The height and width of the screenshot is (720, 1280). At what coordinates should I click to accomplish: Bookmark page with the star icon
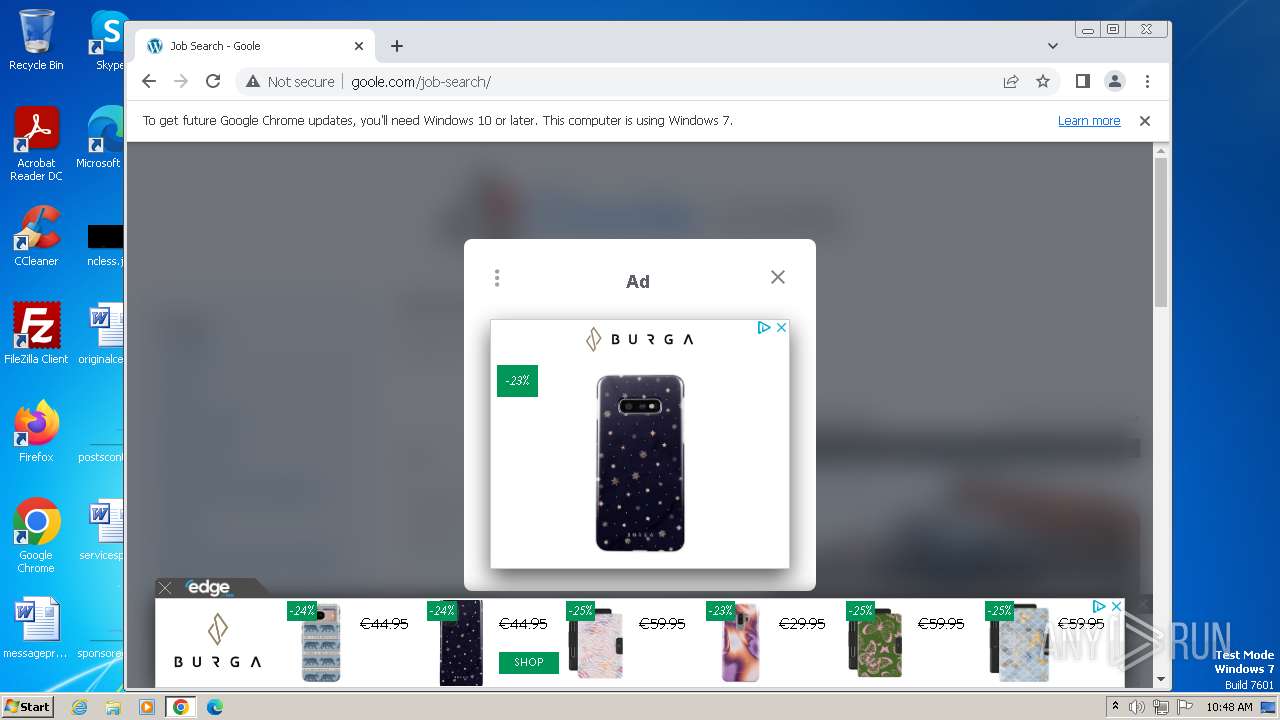[1043, 82]
